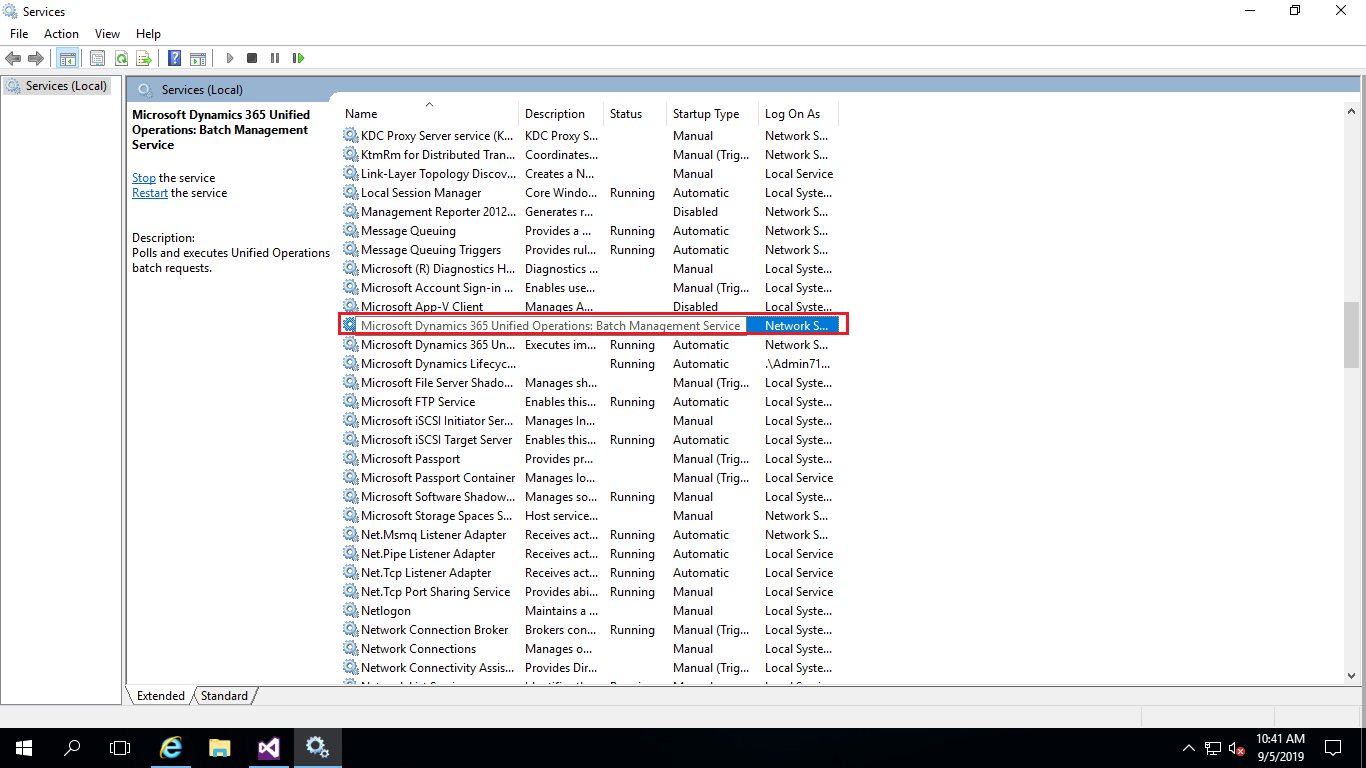Select the Network Connection Broker service
This screenshot has height=768, width=1366.
point(434,630)
